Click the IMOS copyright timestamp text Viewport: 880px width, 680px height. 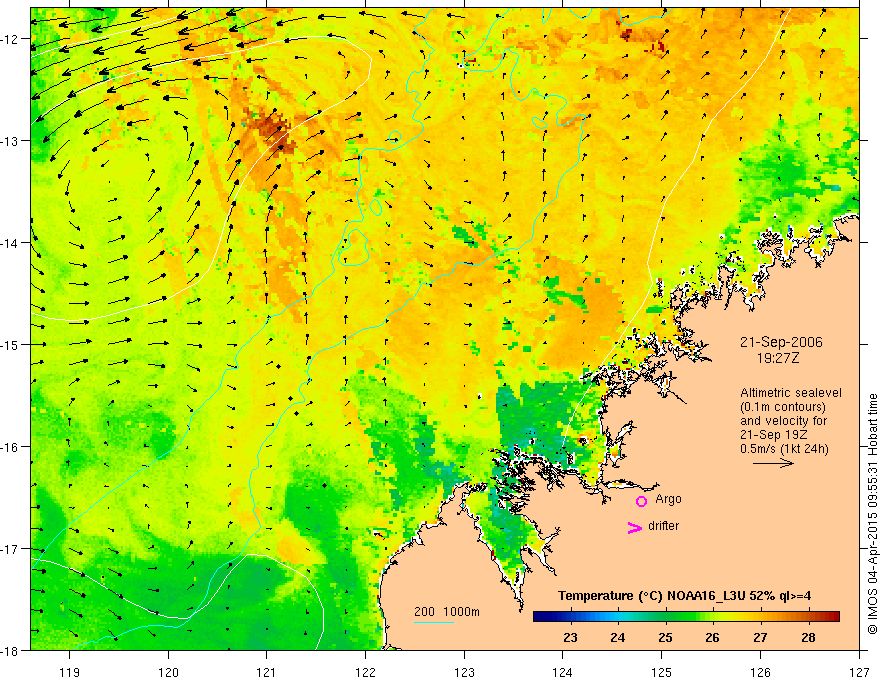click(872, 514)
